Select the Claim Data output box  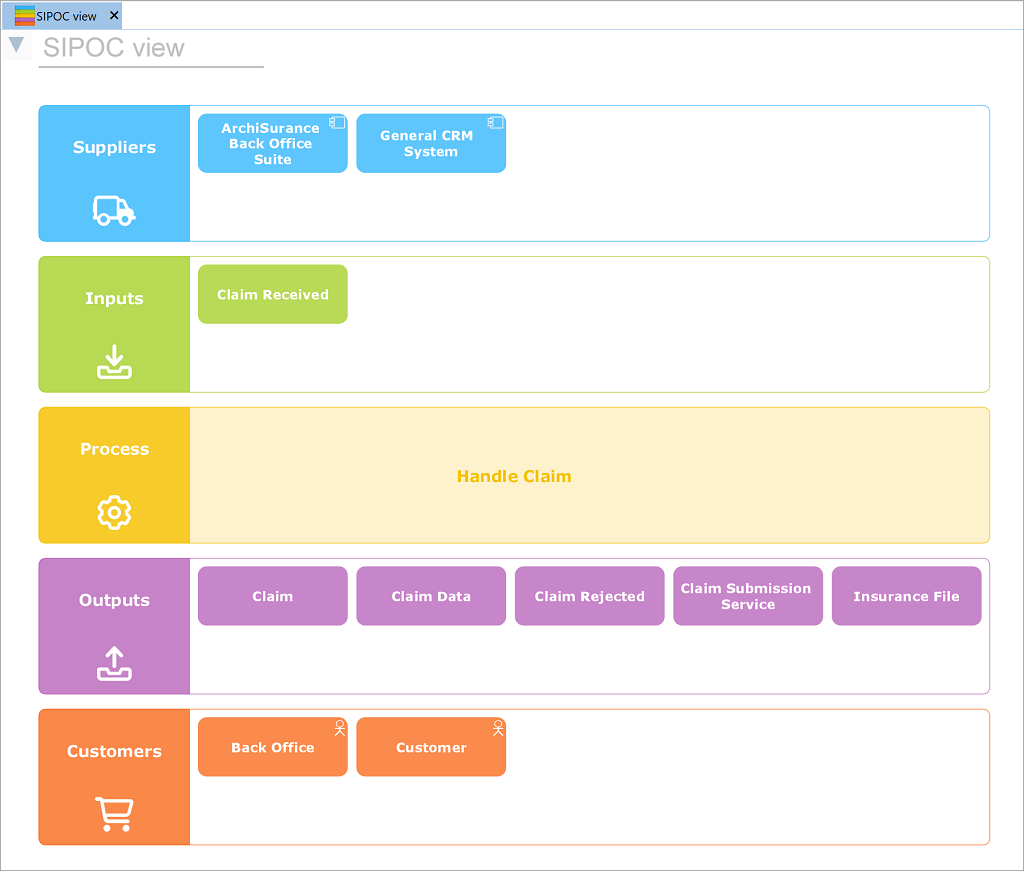pyautogui.click(x=431, y=596)
